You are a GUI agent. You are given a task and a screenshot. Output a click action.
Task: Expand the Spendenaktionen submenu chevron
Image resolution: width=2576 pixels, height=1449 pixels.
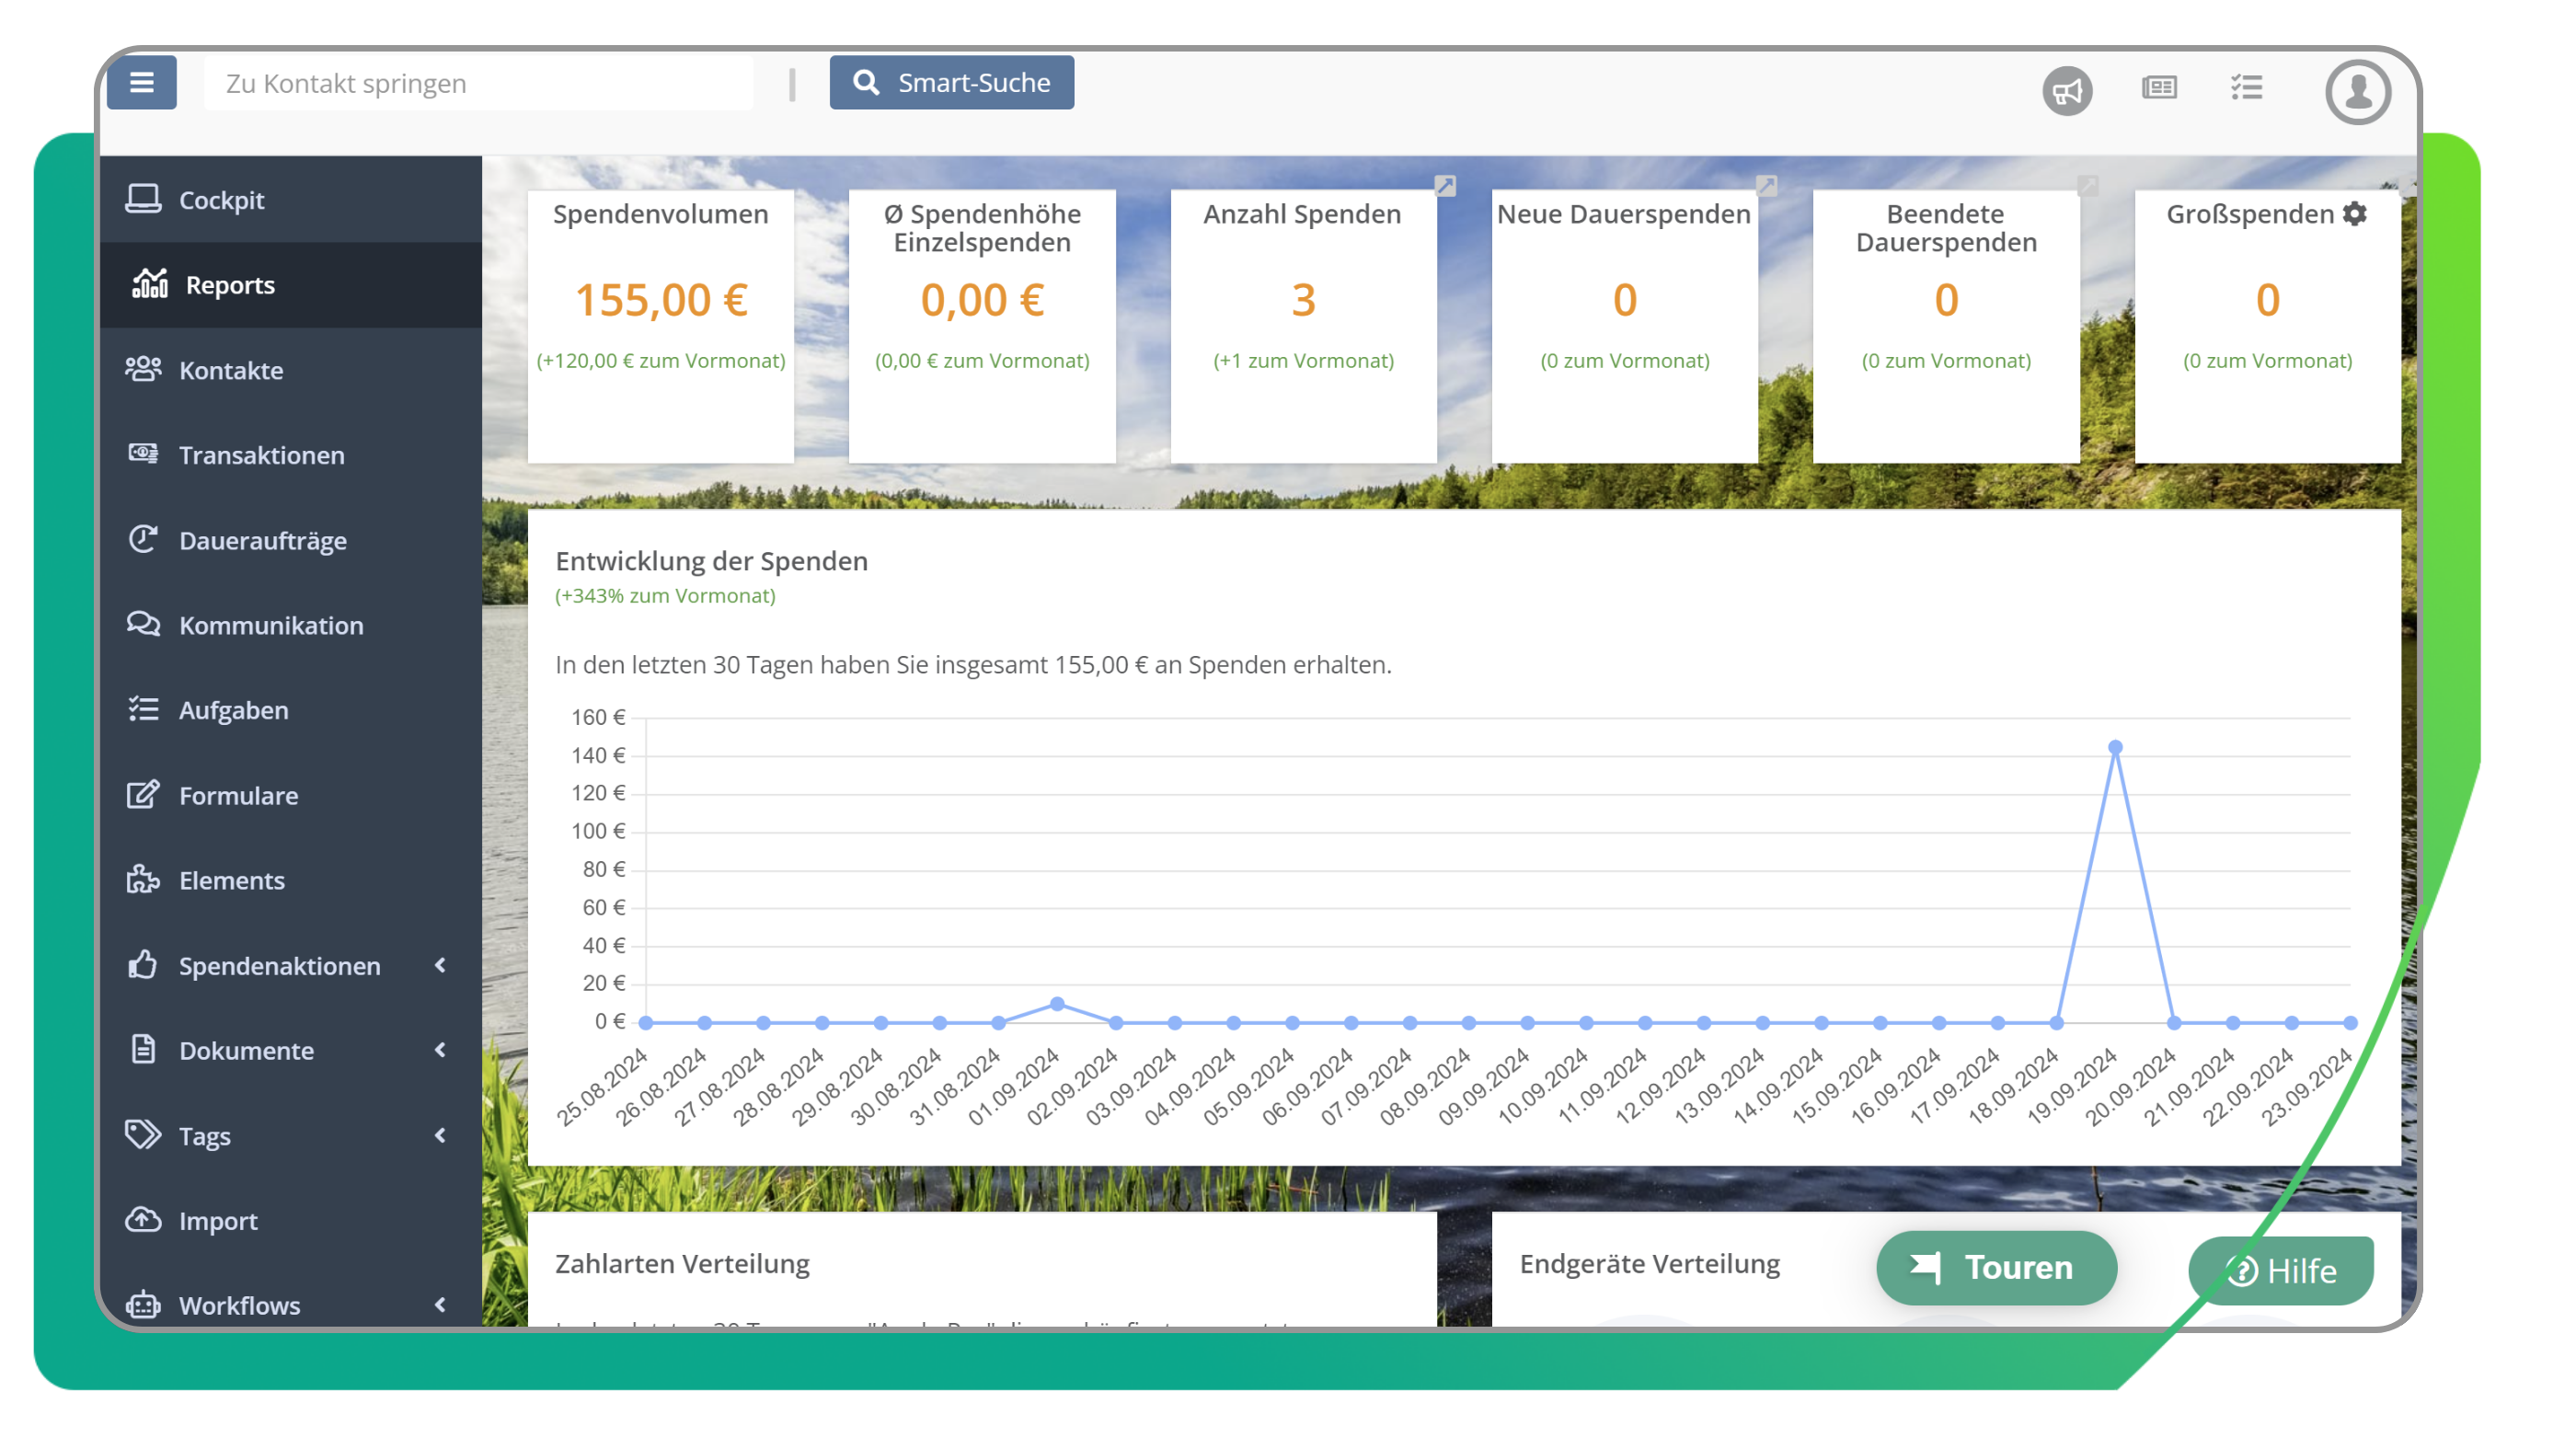(x=440, y=965)
